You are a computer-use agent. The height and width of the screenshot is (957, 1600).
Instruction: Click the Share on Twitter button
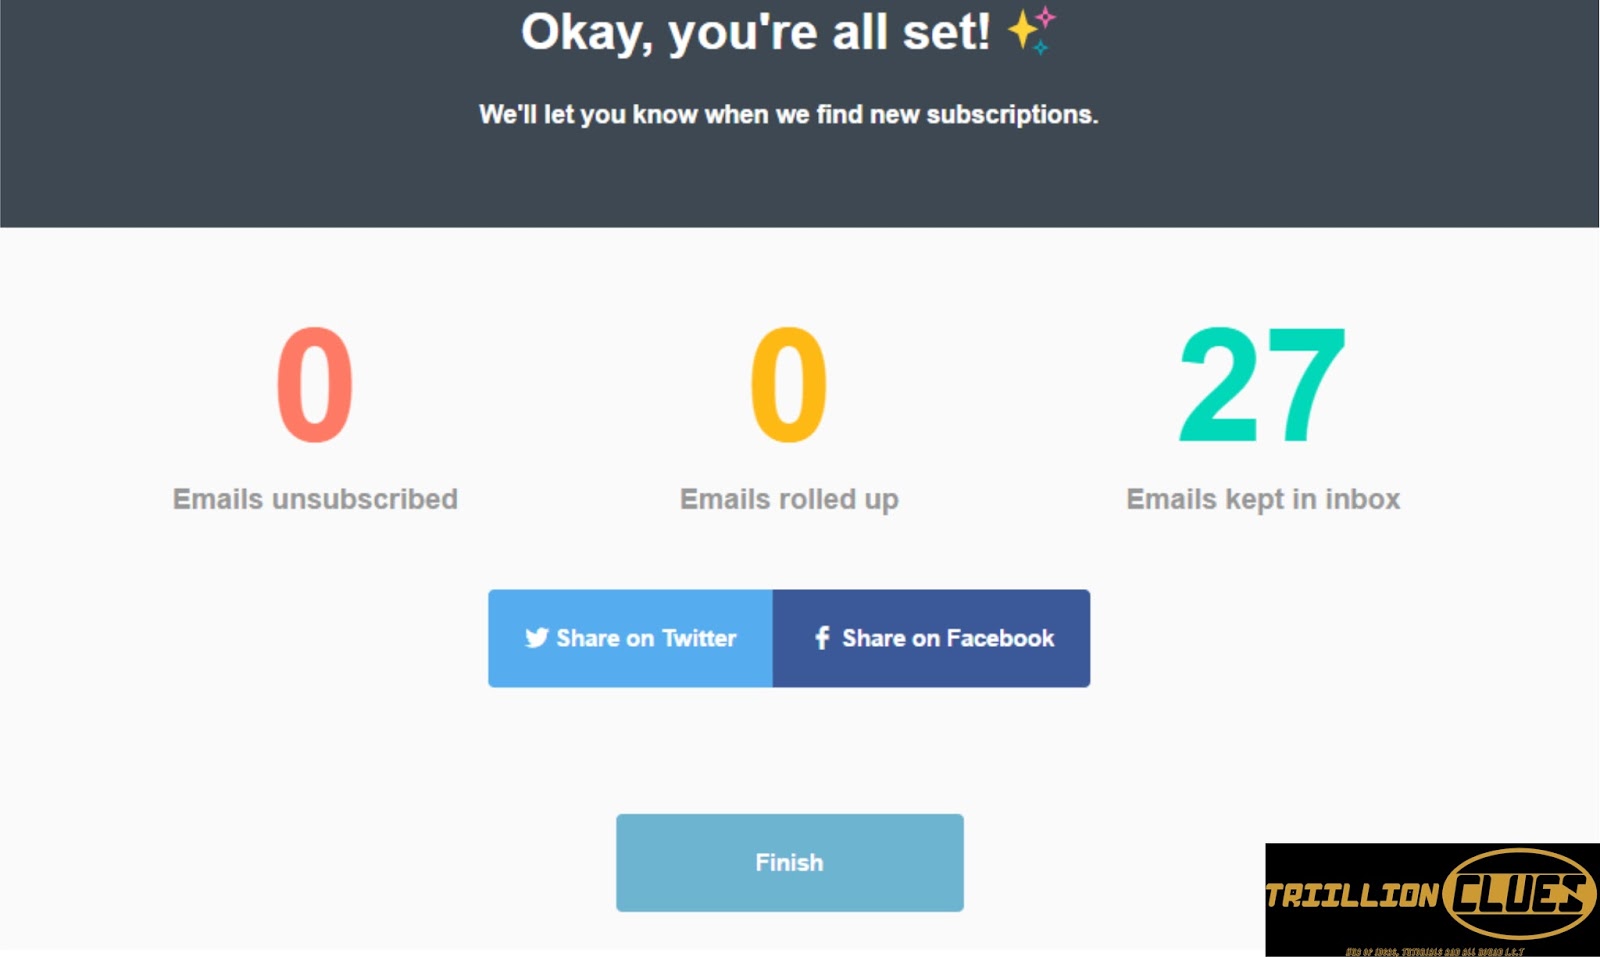point(630,638)
